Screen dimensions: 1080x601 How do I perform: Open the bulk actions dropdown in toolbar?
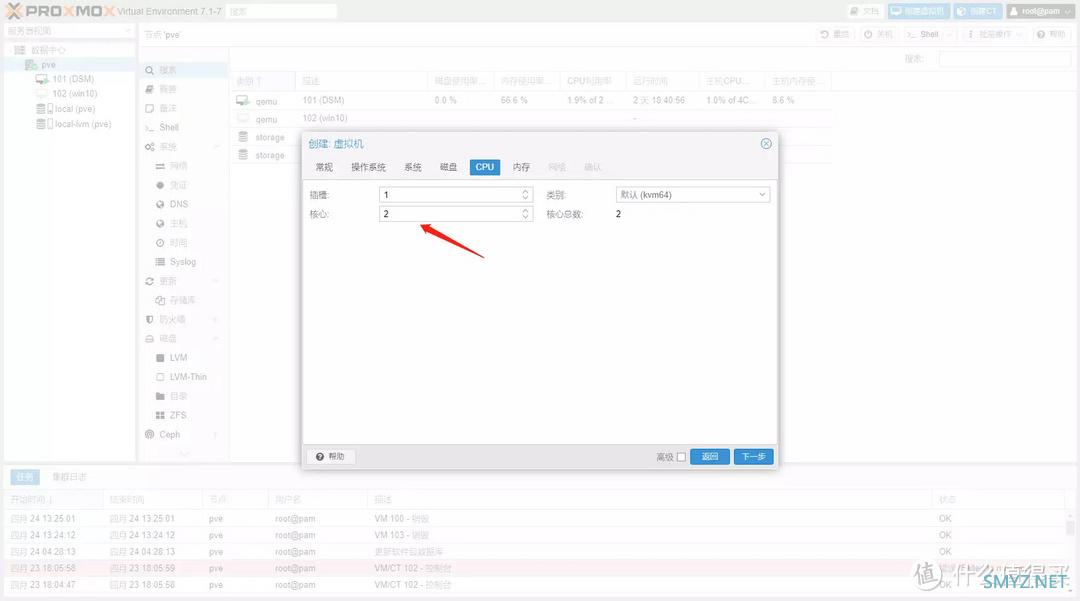click(995, 34)
